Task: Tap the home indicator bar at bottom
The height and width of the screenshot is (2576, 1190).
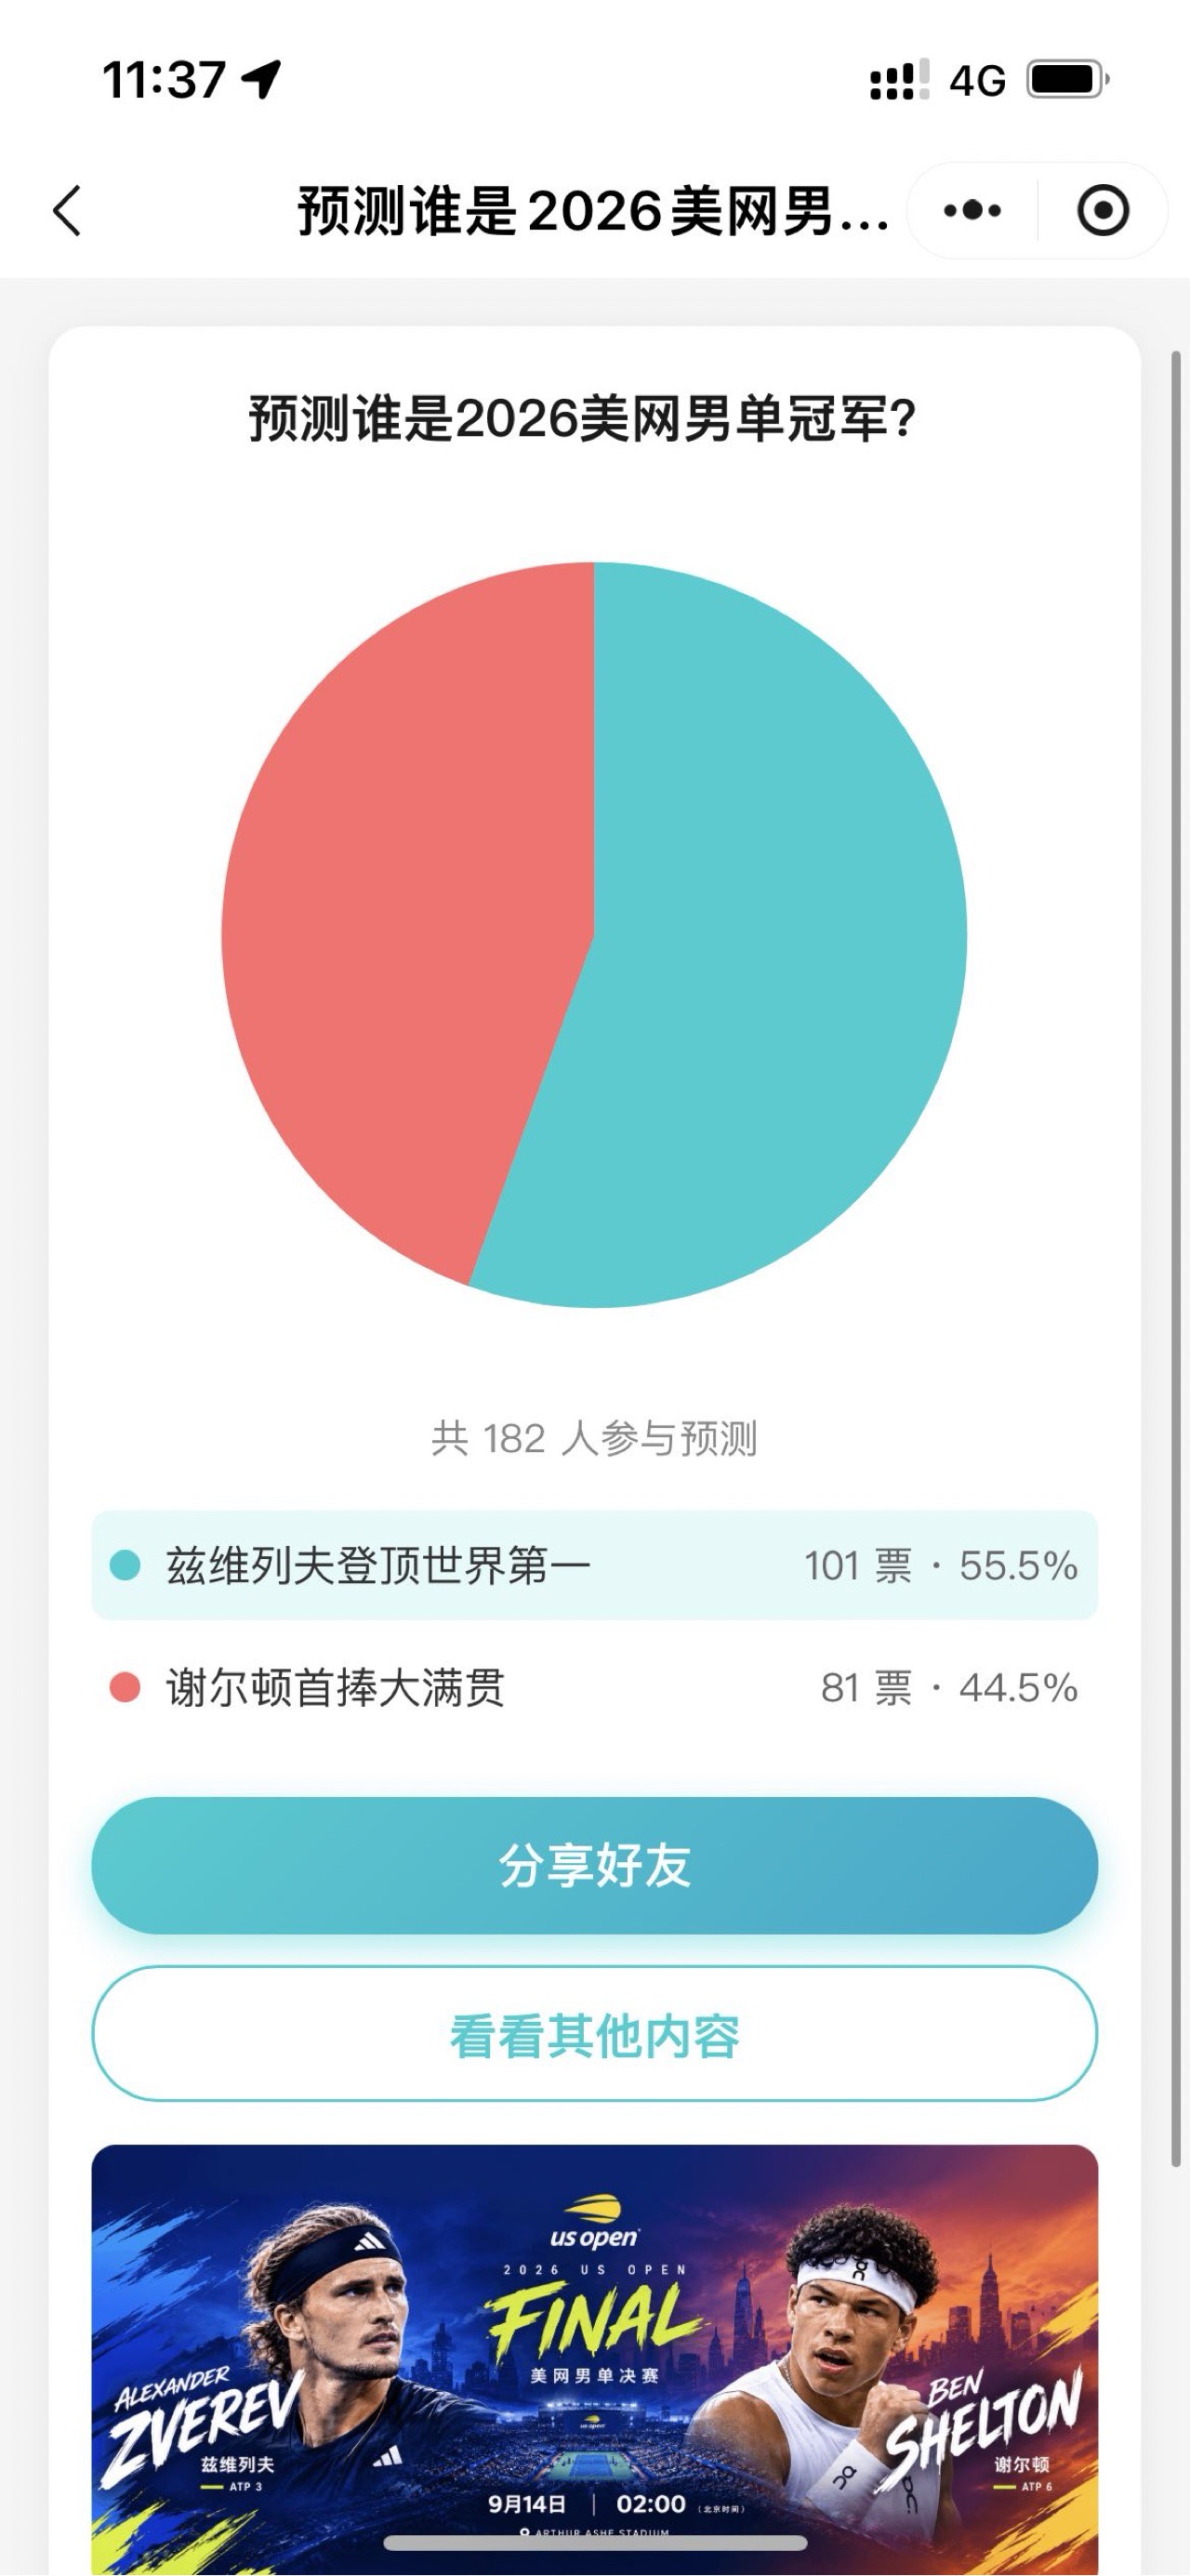Action: click(x=595, y=2543)
